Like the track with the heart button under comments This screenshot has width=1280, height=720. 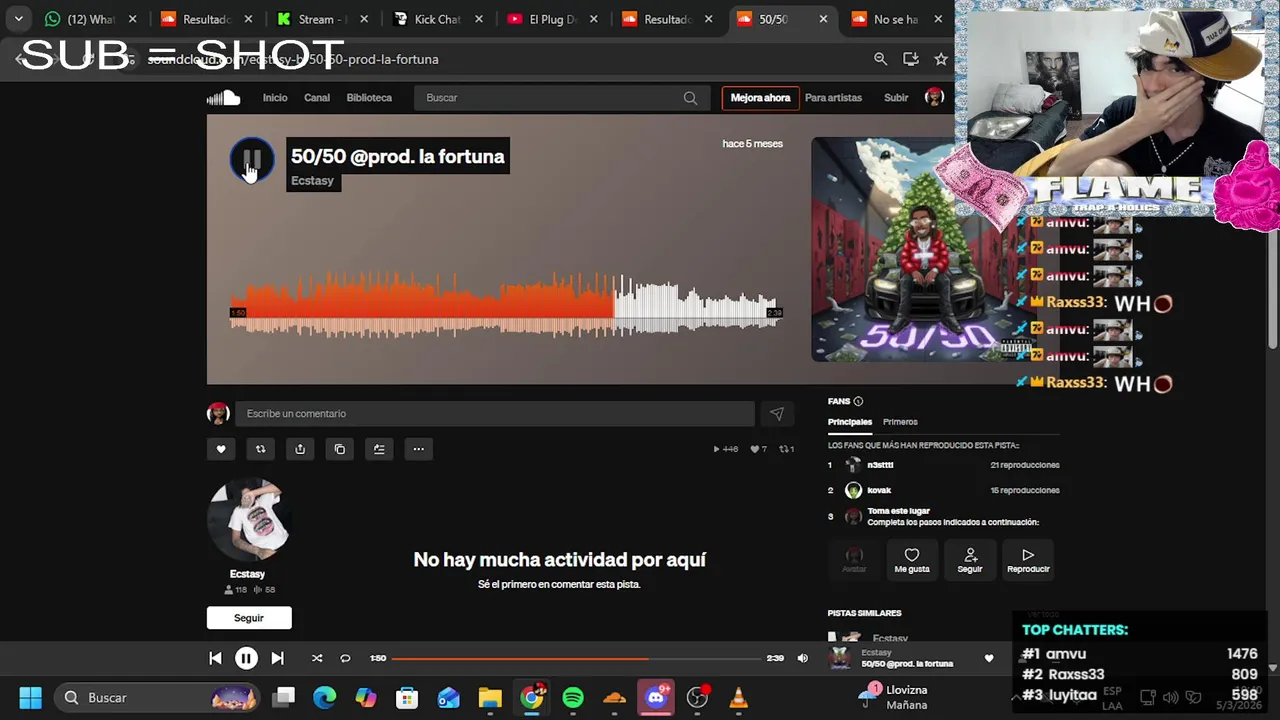(x=221, y=449)
